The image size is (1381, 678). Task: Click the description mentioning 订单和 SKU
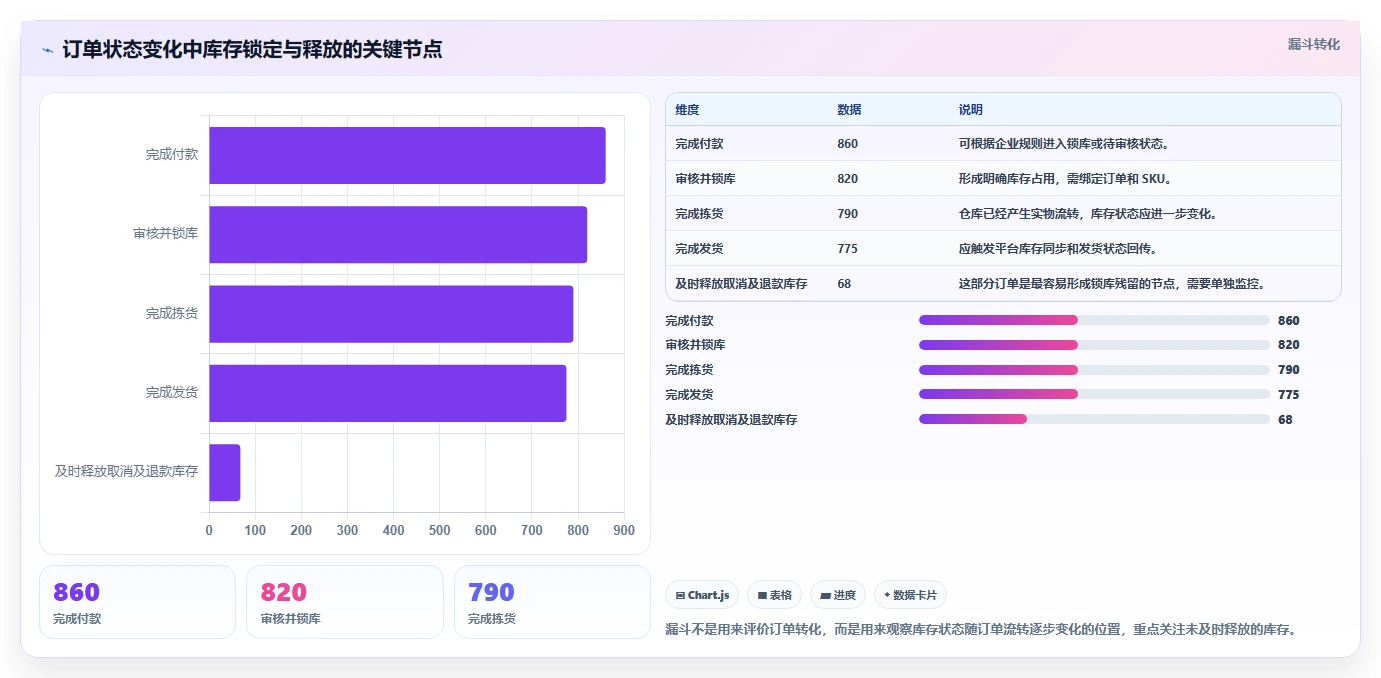(x=1065, y=179)
